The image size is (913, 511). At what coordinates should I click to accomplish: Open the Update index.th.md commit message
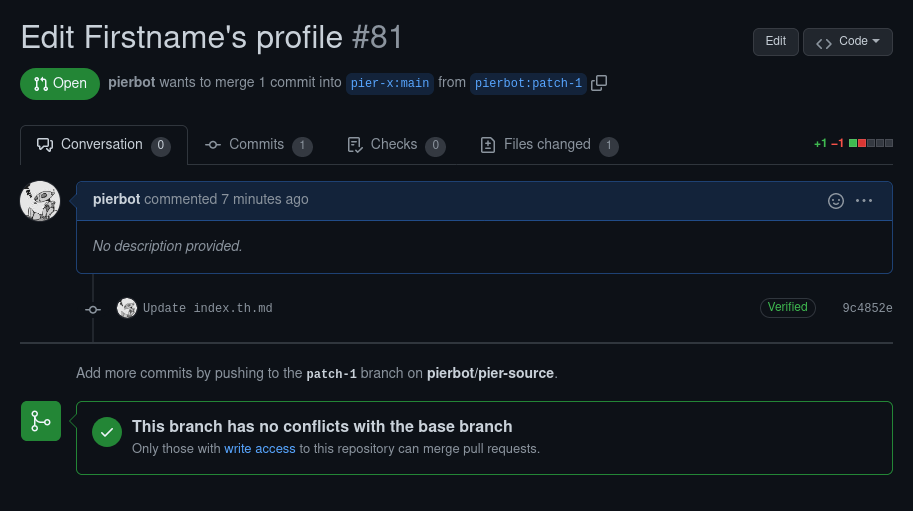(x=208, y=308)
